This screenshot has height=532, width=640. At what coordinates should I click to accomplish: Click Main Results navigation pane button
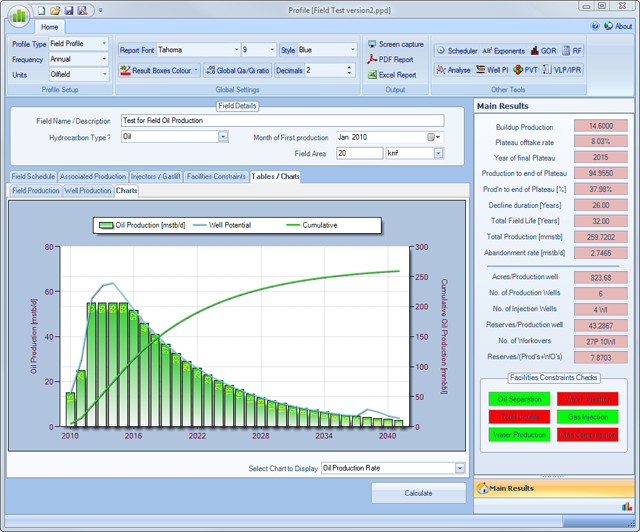[554, 488]
